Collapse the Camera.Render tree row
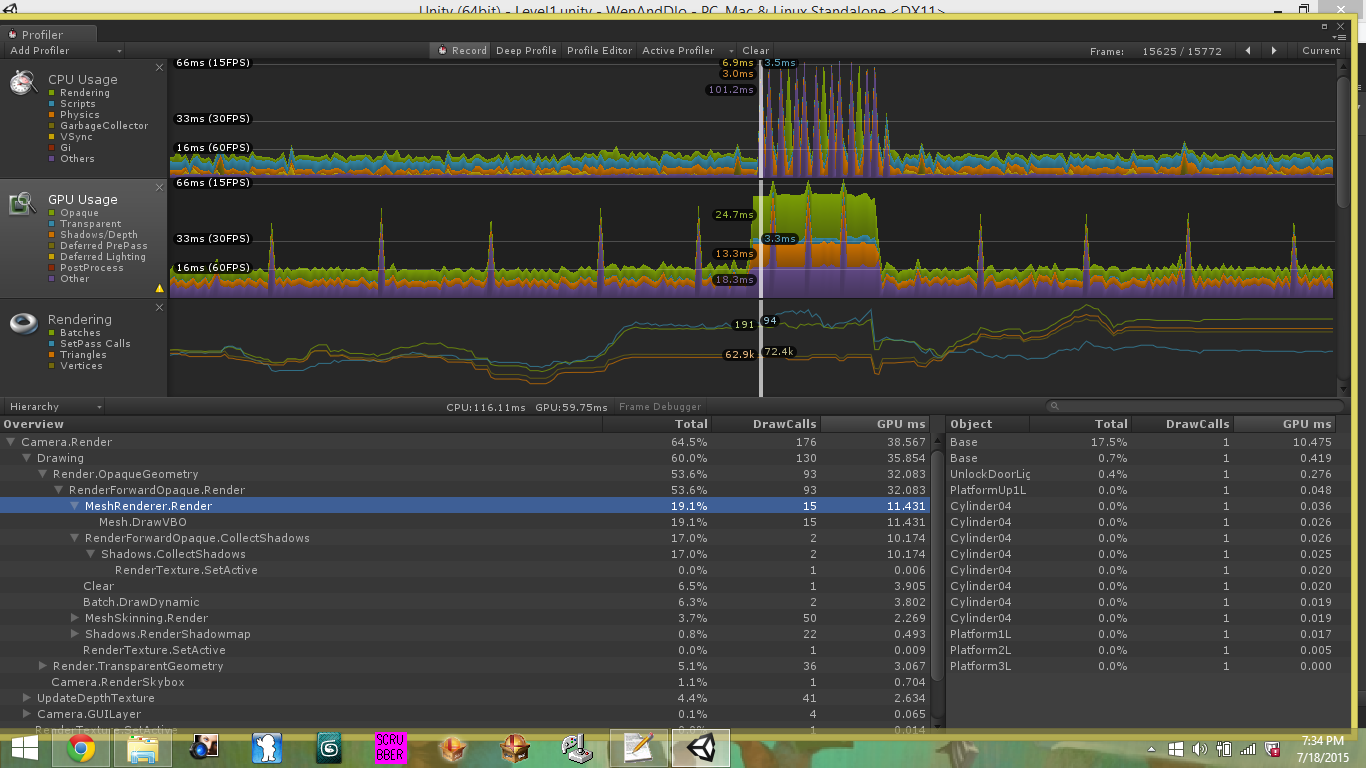 tap(12, 442)
